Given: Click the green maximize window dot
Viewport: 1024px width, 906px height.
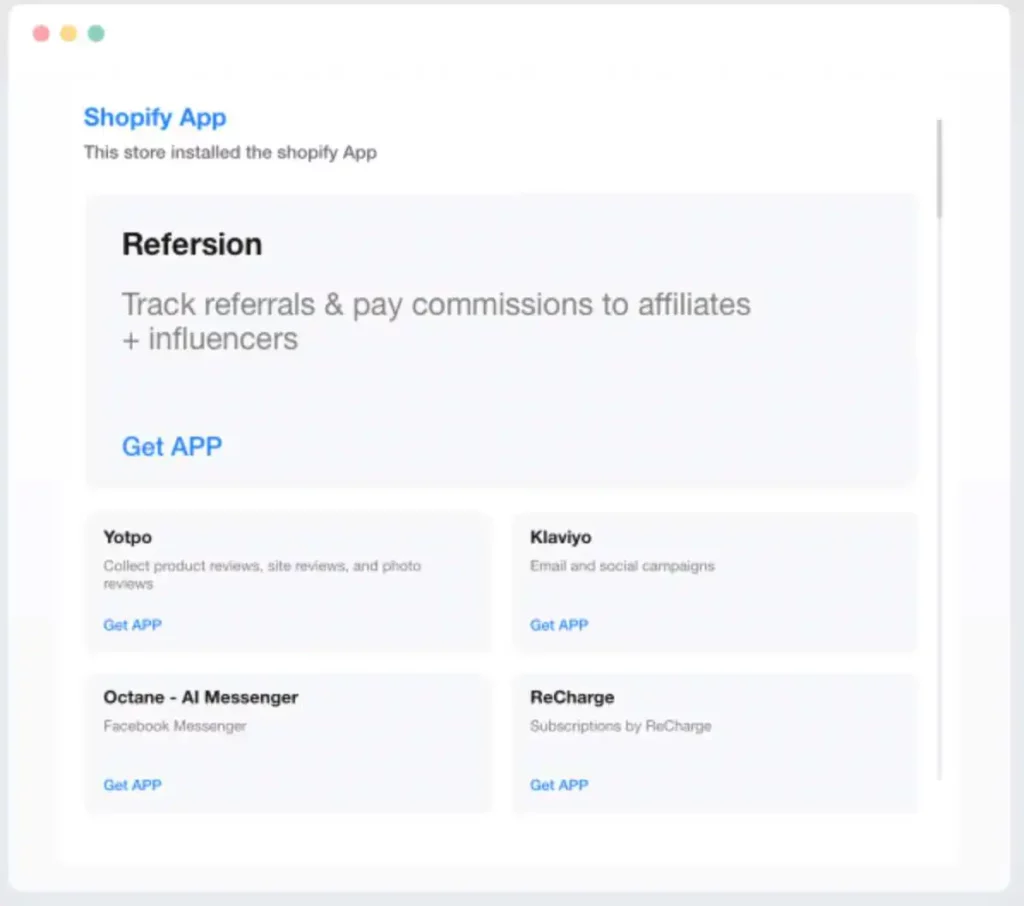Looking at the screenshot, I should point(96,33).
